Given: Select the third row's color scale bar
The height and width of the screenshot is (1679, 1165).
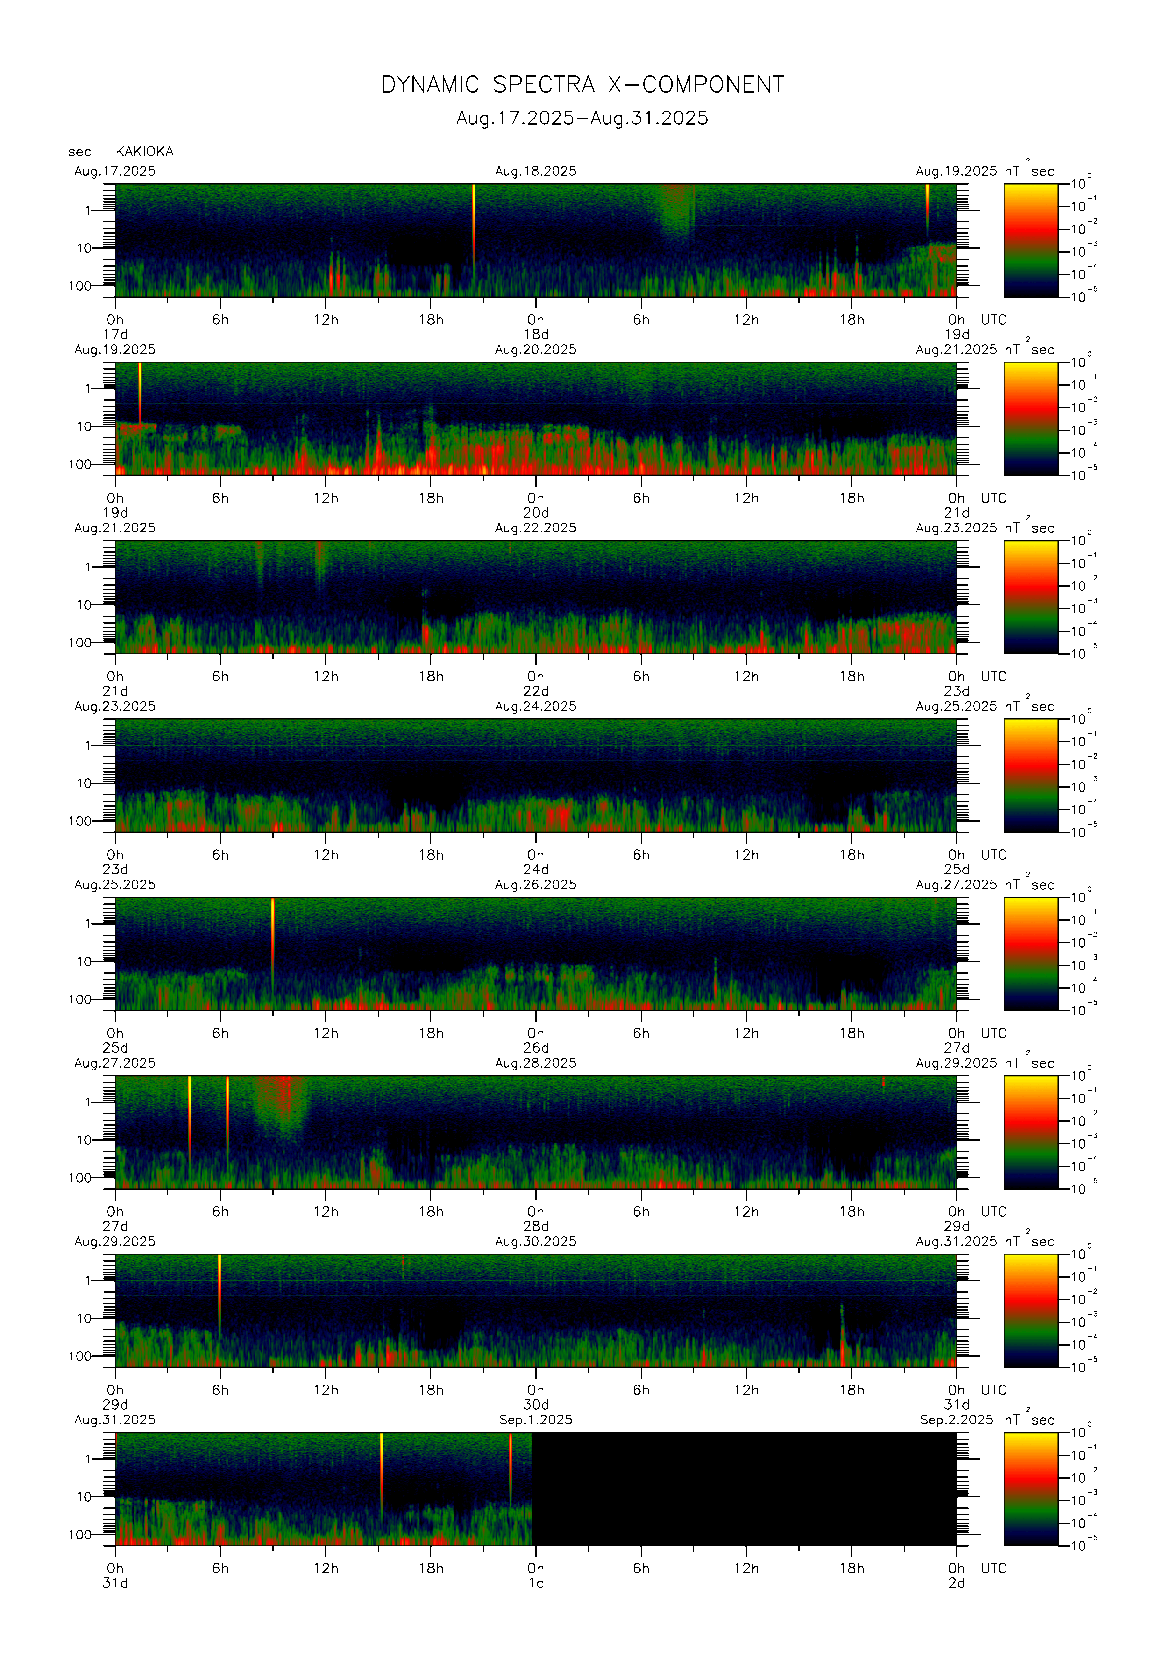Looking at the screenshot, I should (1030, 596).
